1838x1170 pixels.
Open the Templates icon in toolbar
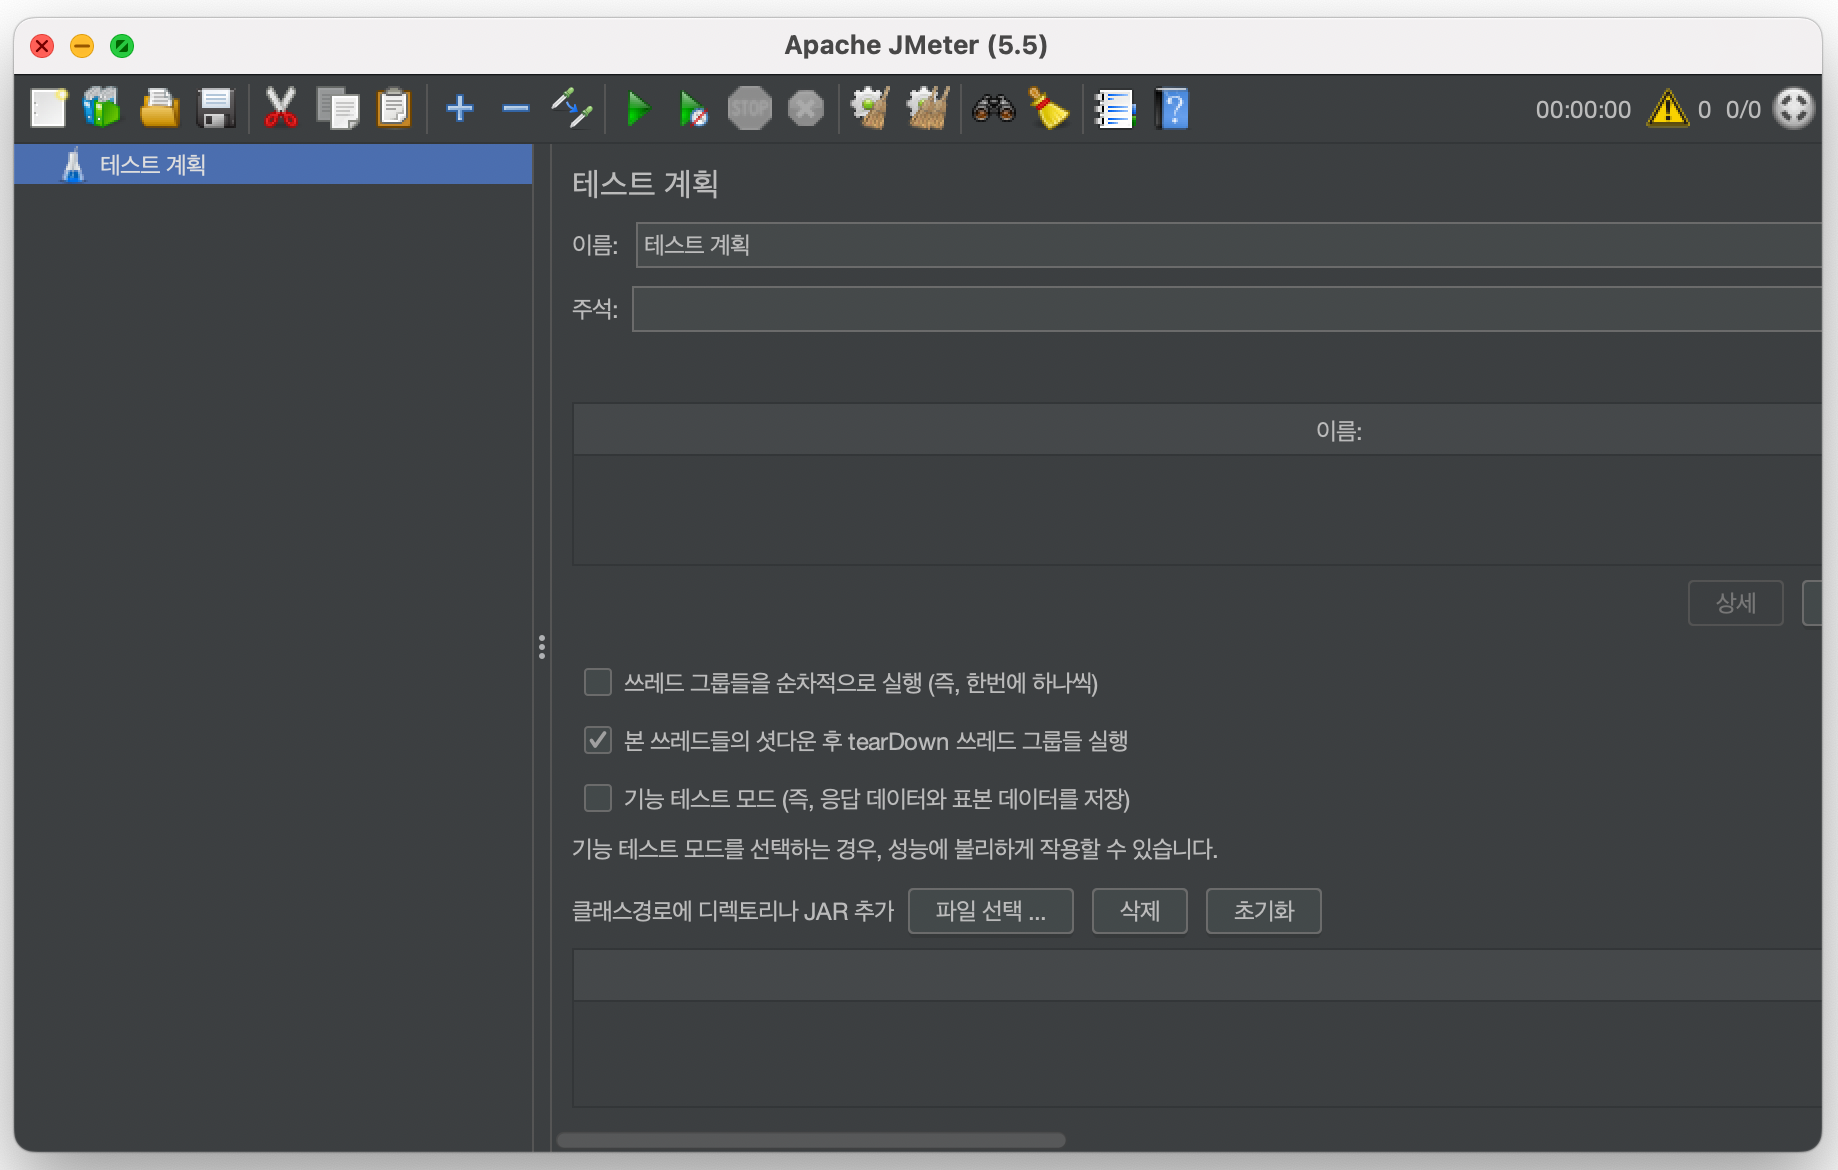pyautogui.click(x=101, y=108)
